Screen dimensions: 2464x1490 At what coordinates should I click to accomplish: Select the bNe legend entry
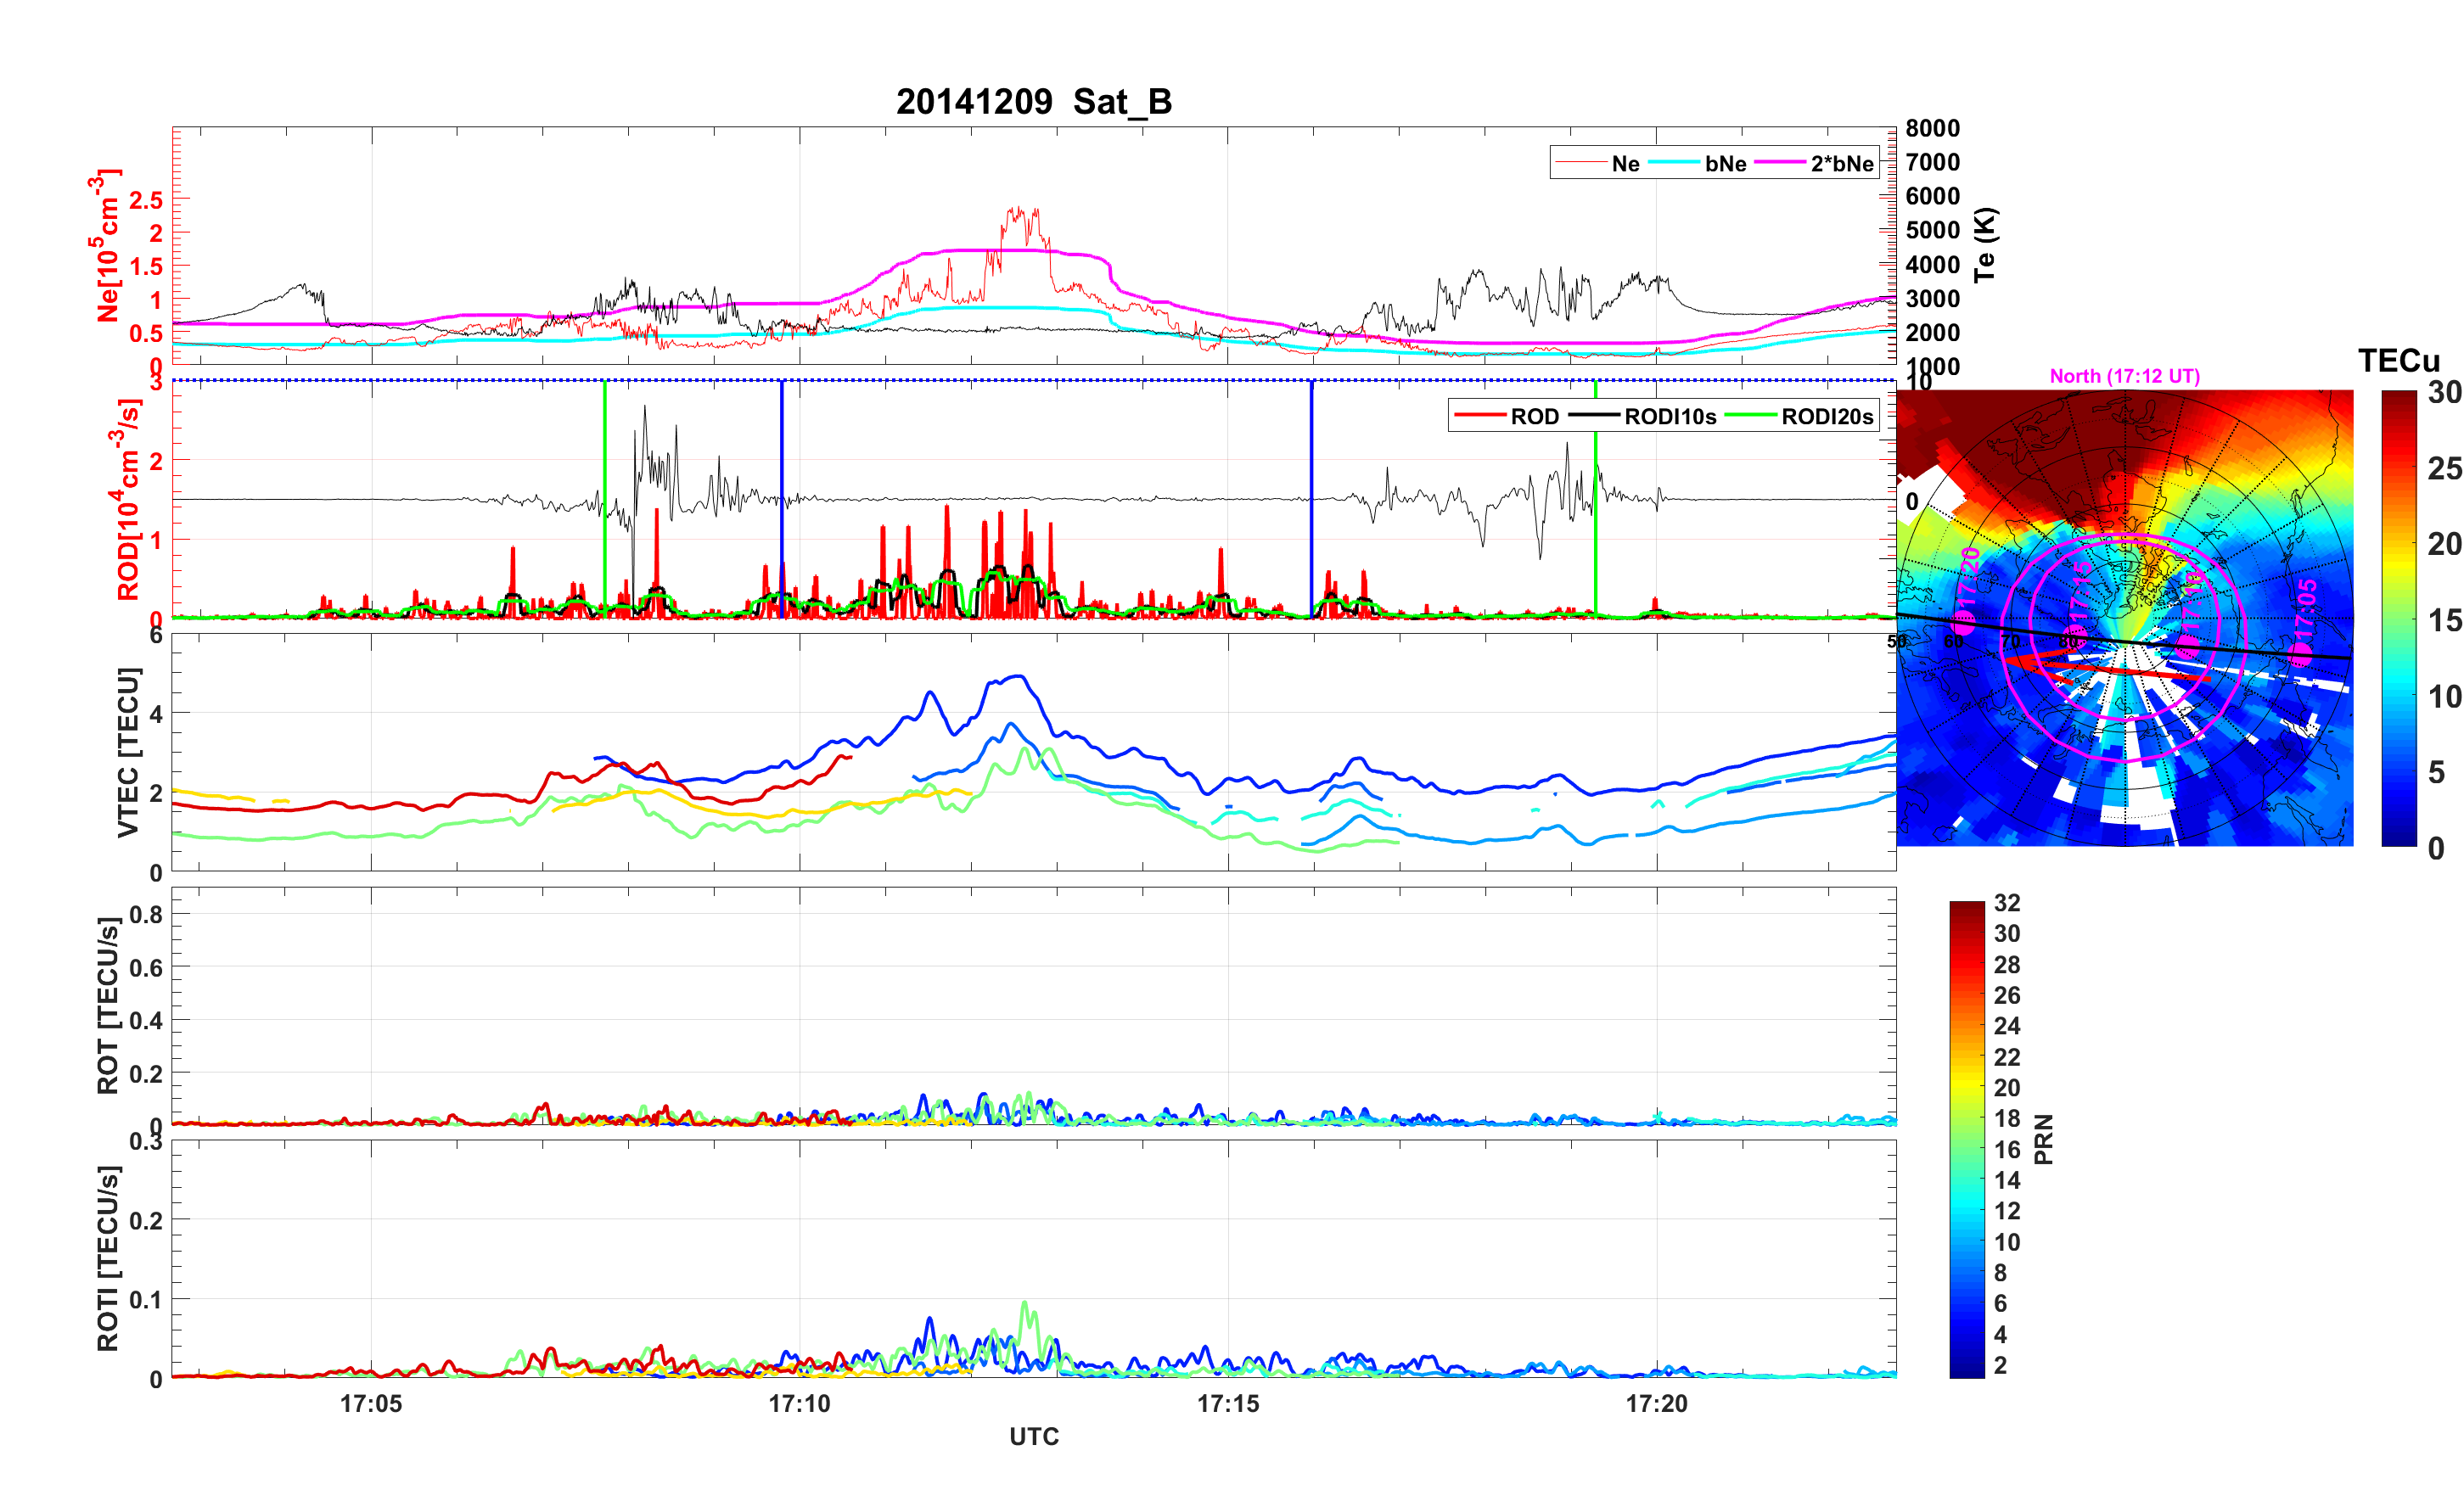tap(1725, 164)
